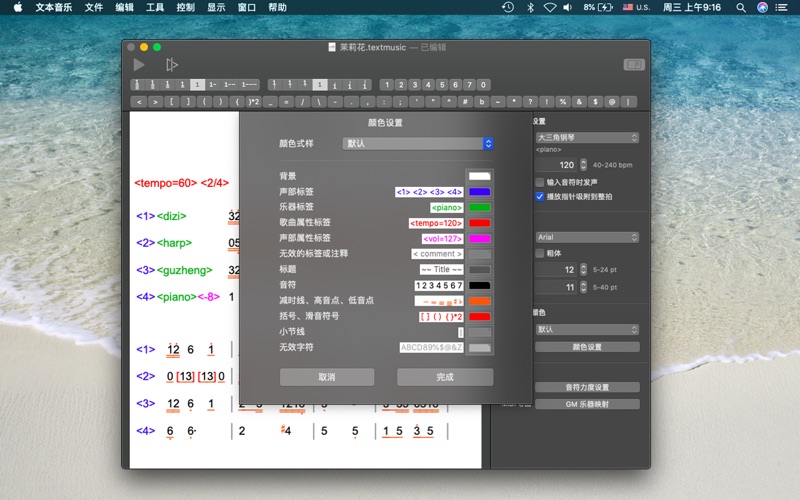Insert the { }*2 repeat symbol
This screenshot has width=800, height=500.
[253, 101]
